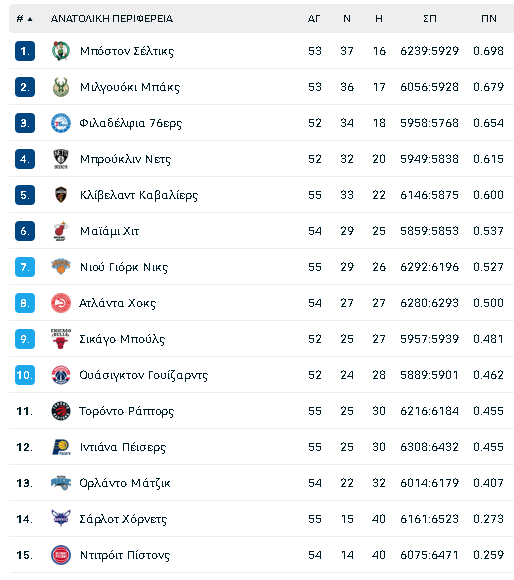Click the Boston Celtics team logo
The image size is (514, 580).
pos(61,51)
